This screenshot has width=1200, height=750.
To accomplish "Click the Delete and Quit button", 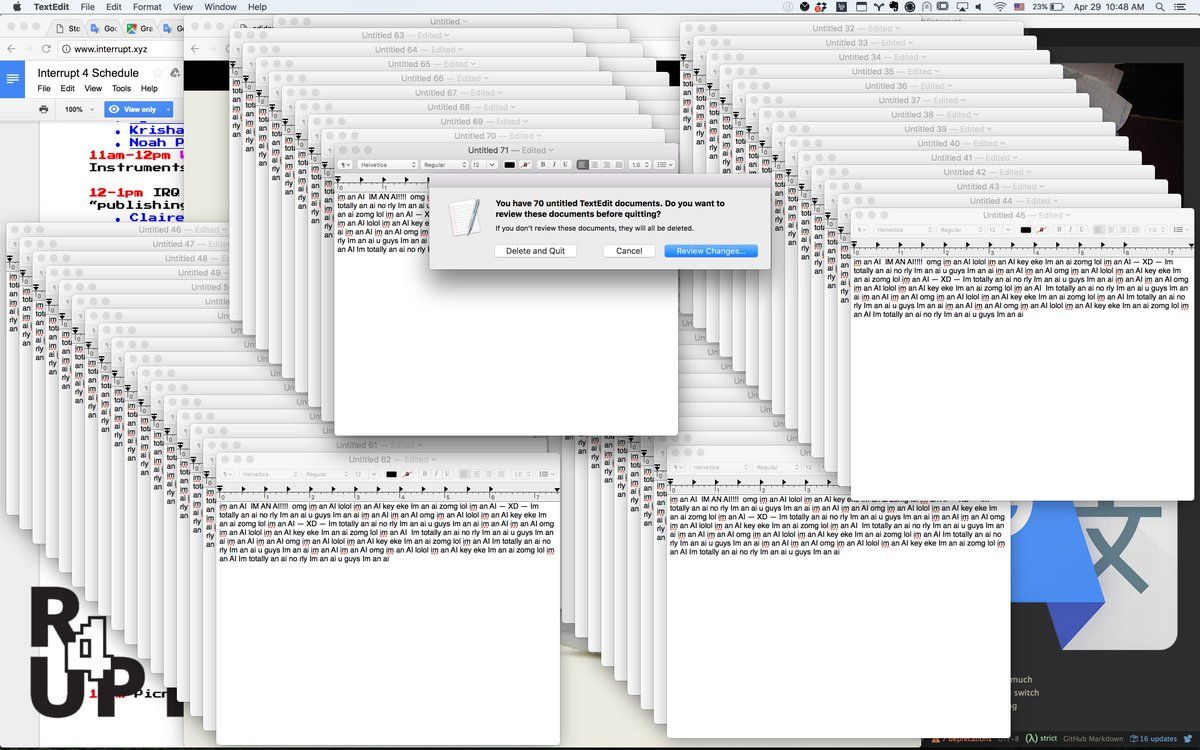I will point(535,251).
